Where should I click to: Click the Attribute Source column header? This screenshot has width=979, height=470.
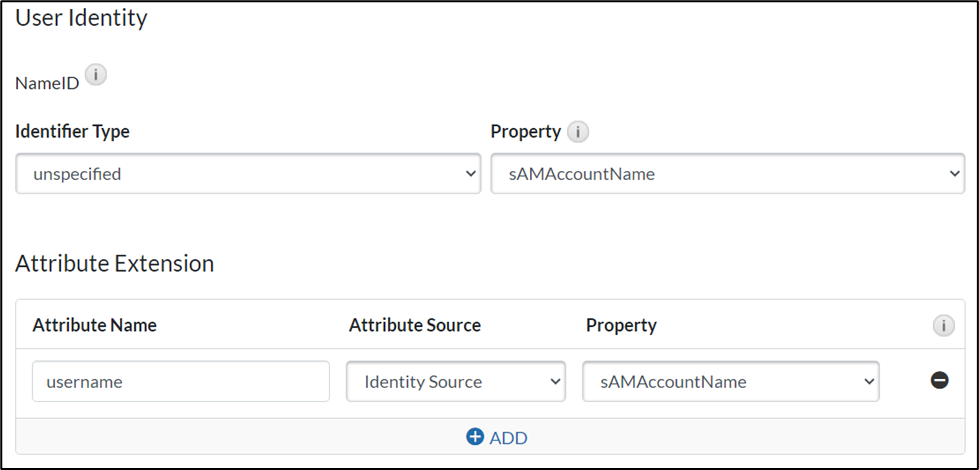[x=414, y=325]
